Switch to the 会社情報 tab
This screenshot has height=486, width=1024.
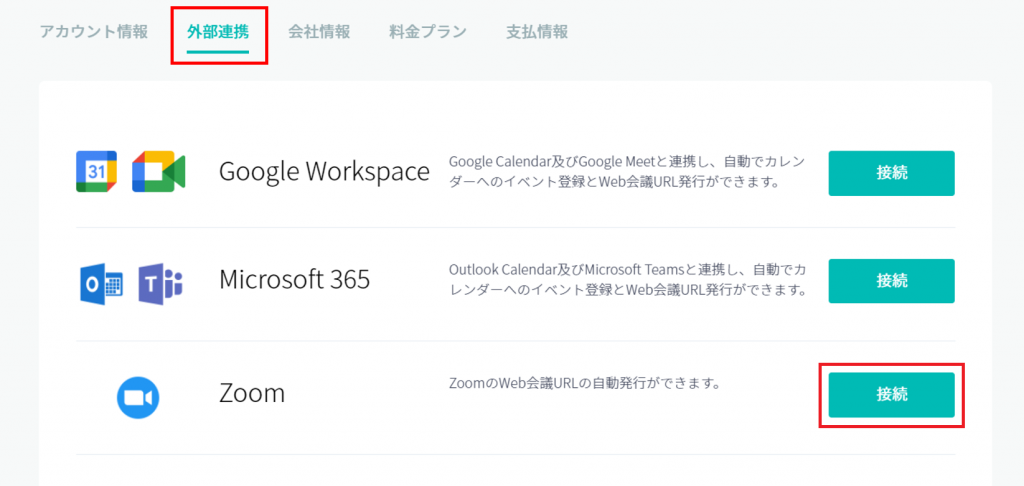click(x=319, y=32)
